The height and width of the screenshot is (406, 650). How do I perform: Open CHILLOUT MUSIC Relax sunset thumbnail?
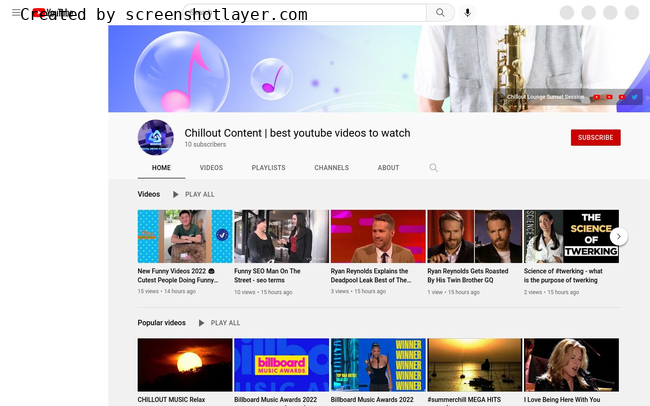[x=185, y=365]
